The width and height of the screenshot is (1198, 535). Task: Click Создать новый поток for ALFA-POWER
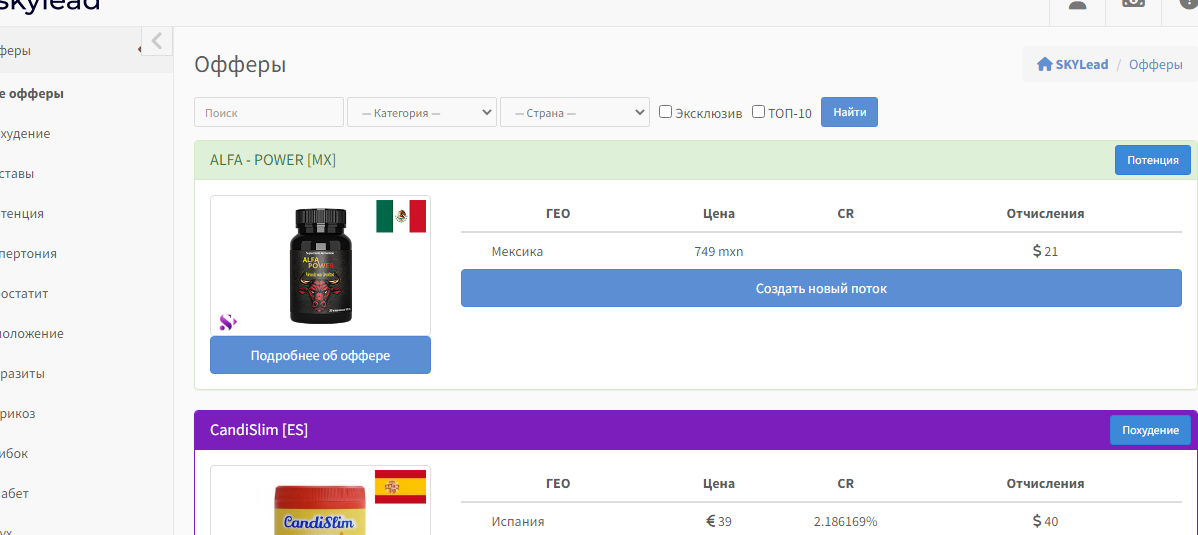821,288
